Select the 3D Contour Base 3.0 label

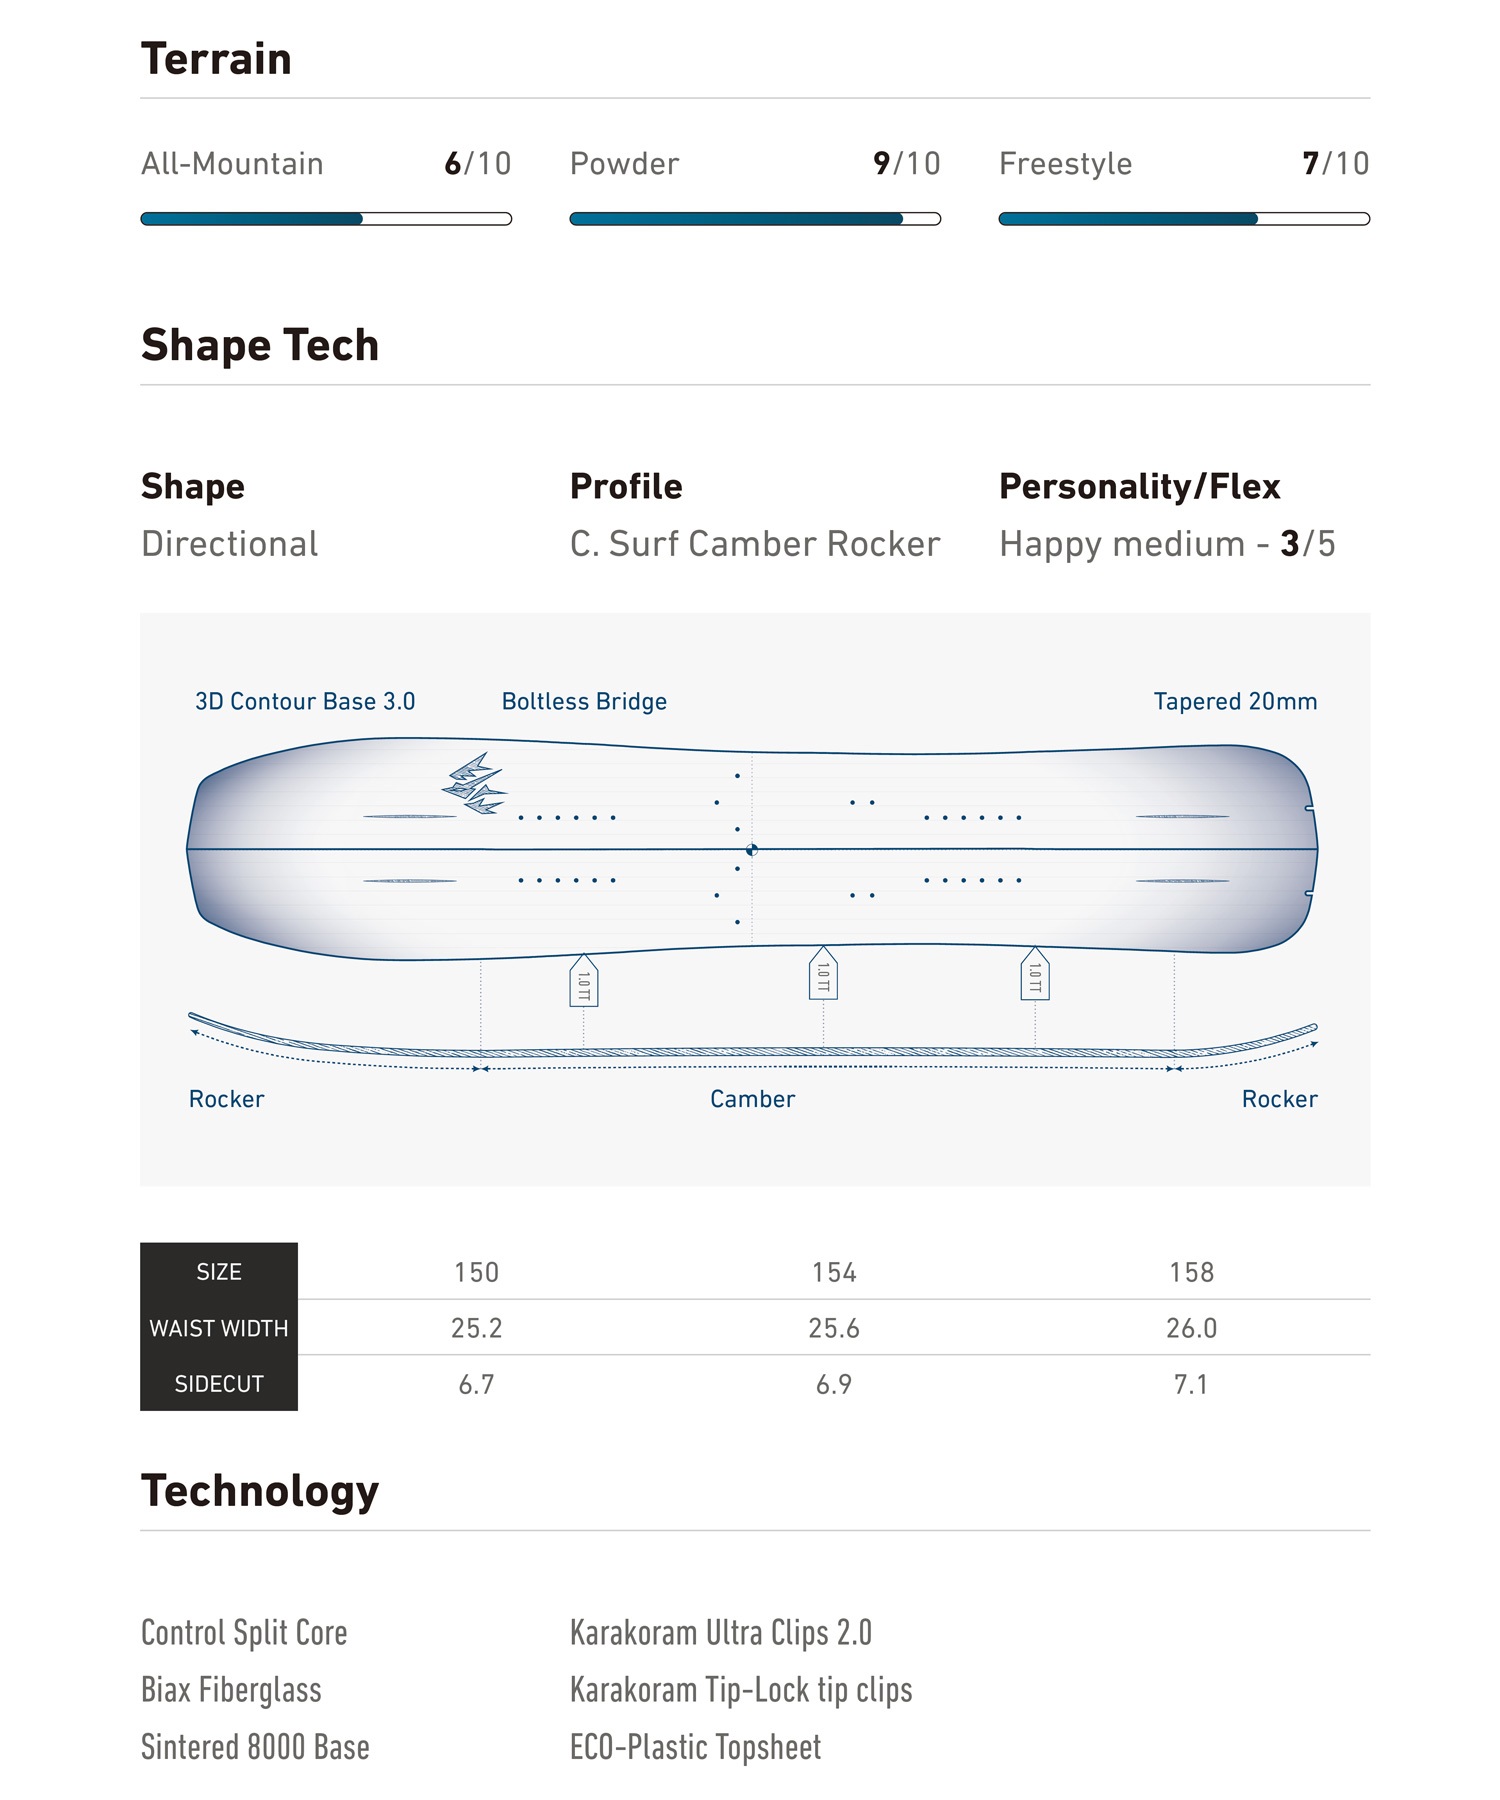point(305,702)
